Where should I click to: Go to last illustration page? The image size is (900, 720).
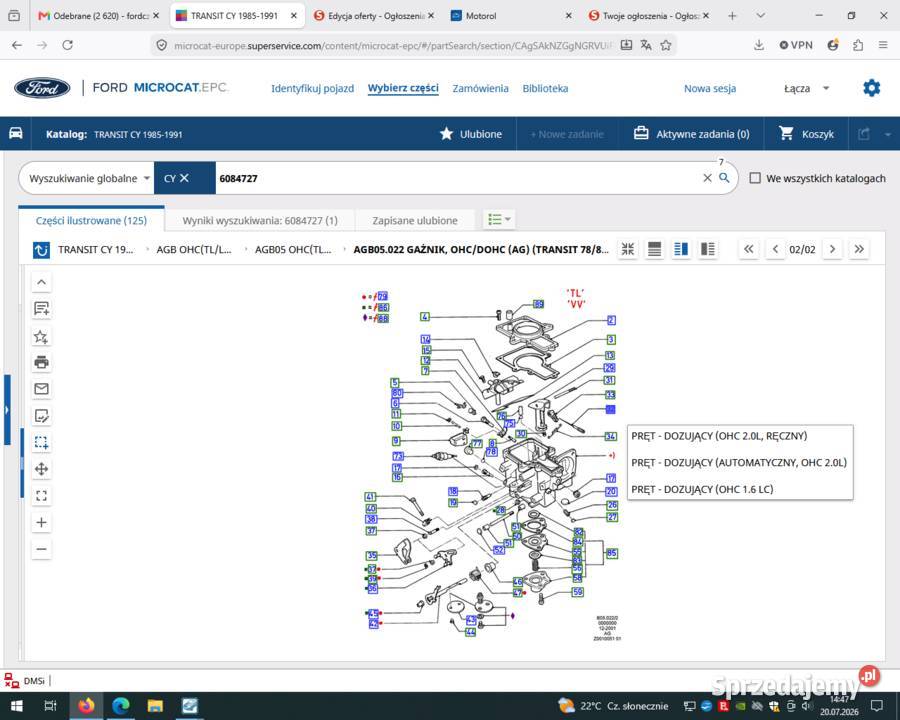(x=859, y=249)
